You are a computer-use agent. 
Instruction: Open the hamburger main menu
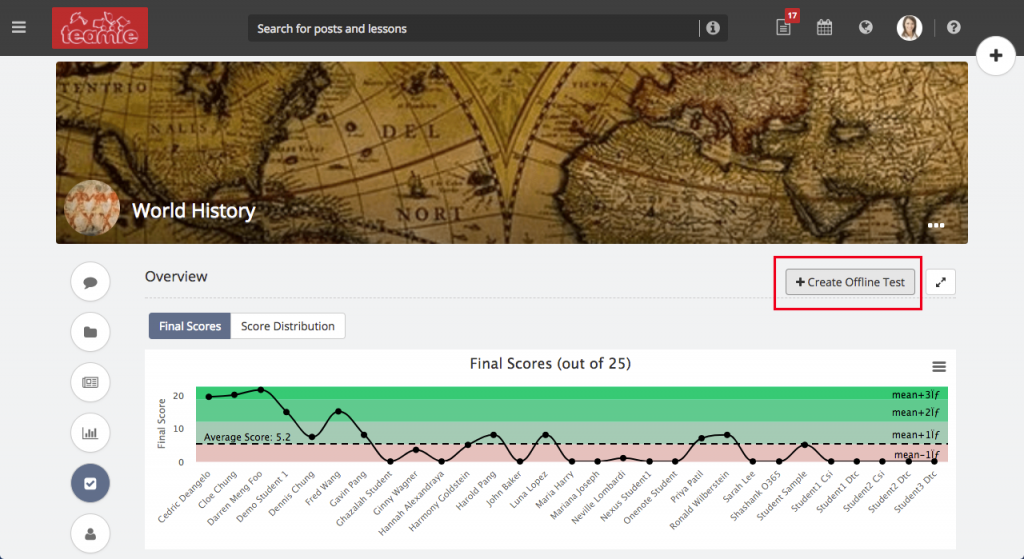tap(19, 27)
